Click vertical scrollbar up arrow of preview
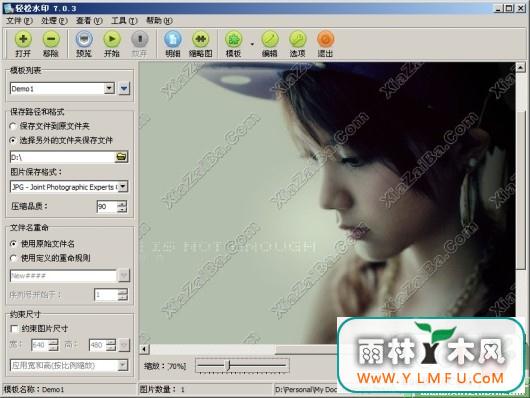Screen dimensions: 530x398 pyautogui.click(x=521, y=67)
